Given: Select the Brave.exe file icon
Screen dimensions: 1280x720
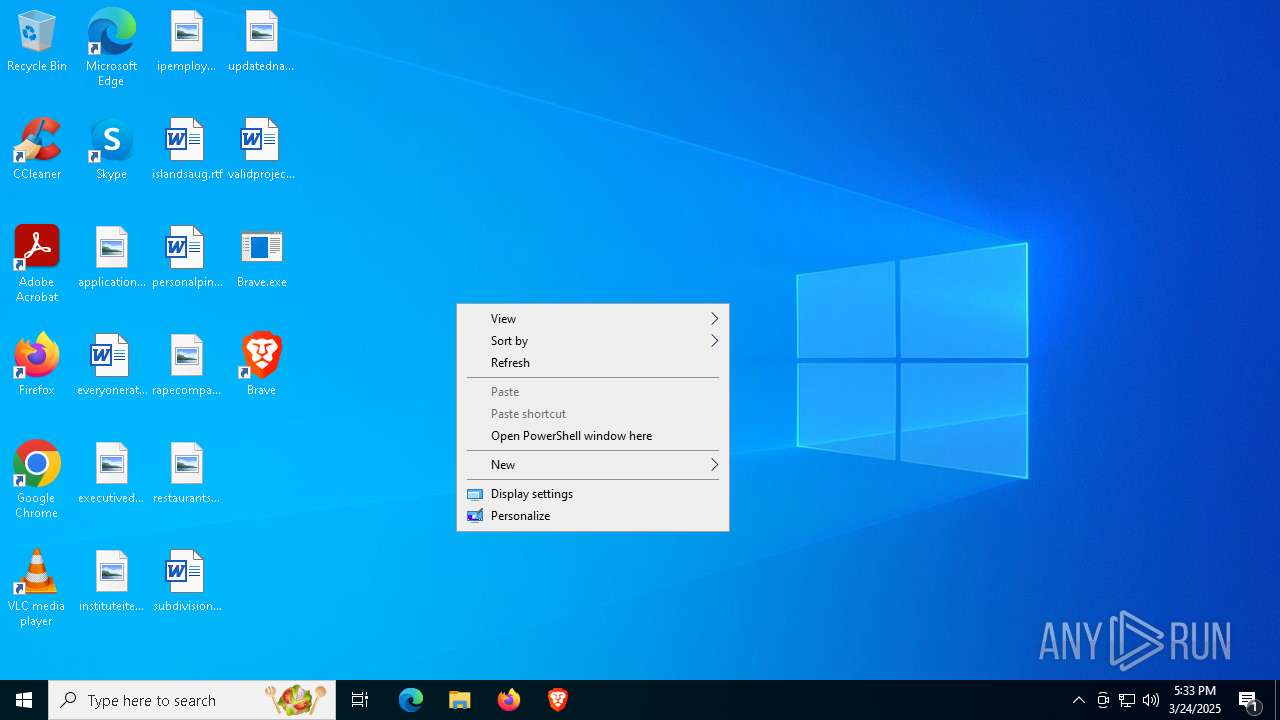Looking at the screenshot, I should tap(261, 258).
